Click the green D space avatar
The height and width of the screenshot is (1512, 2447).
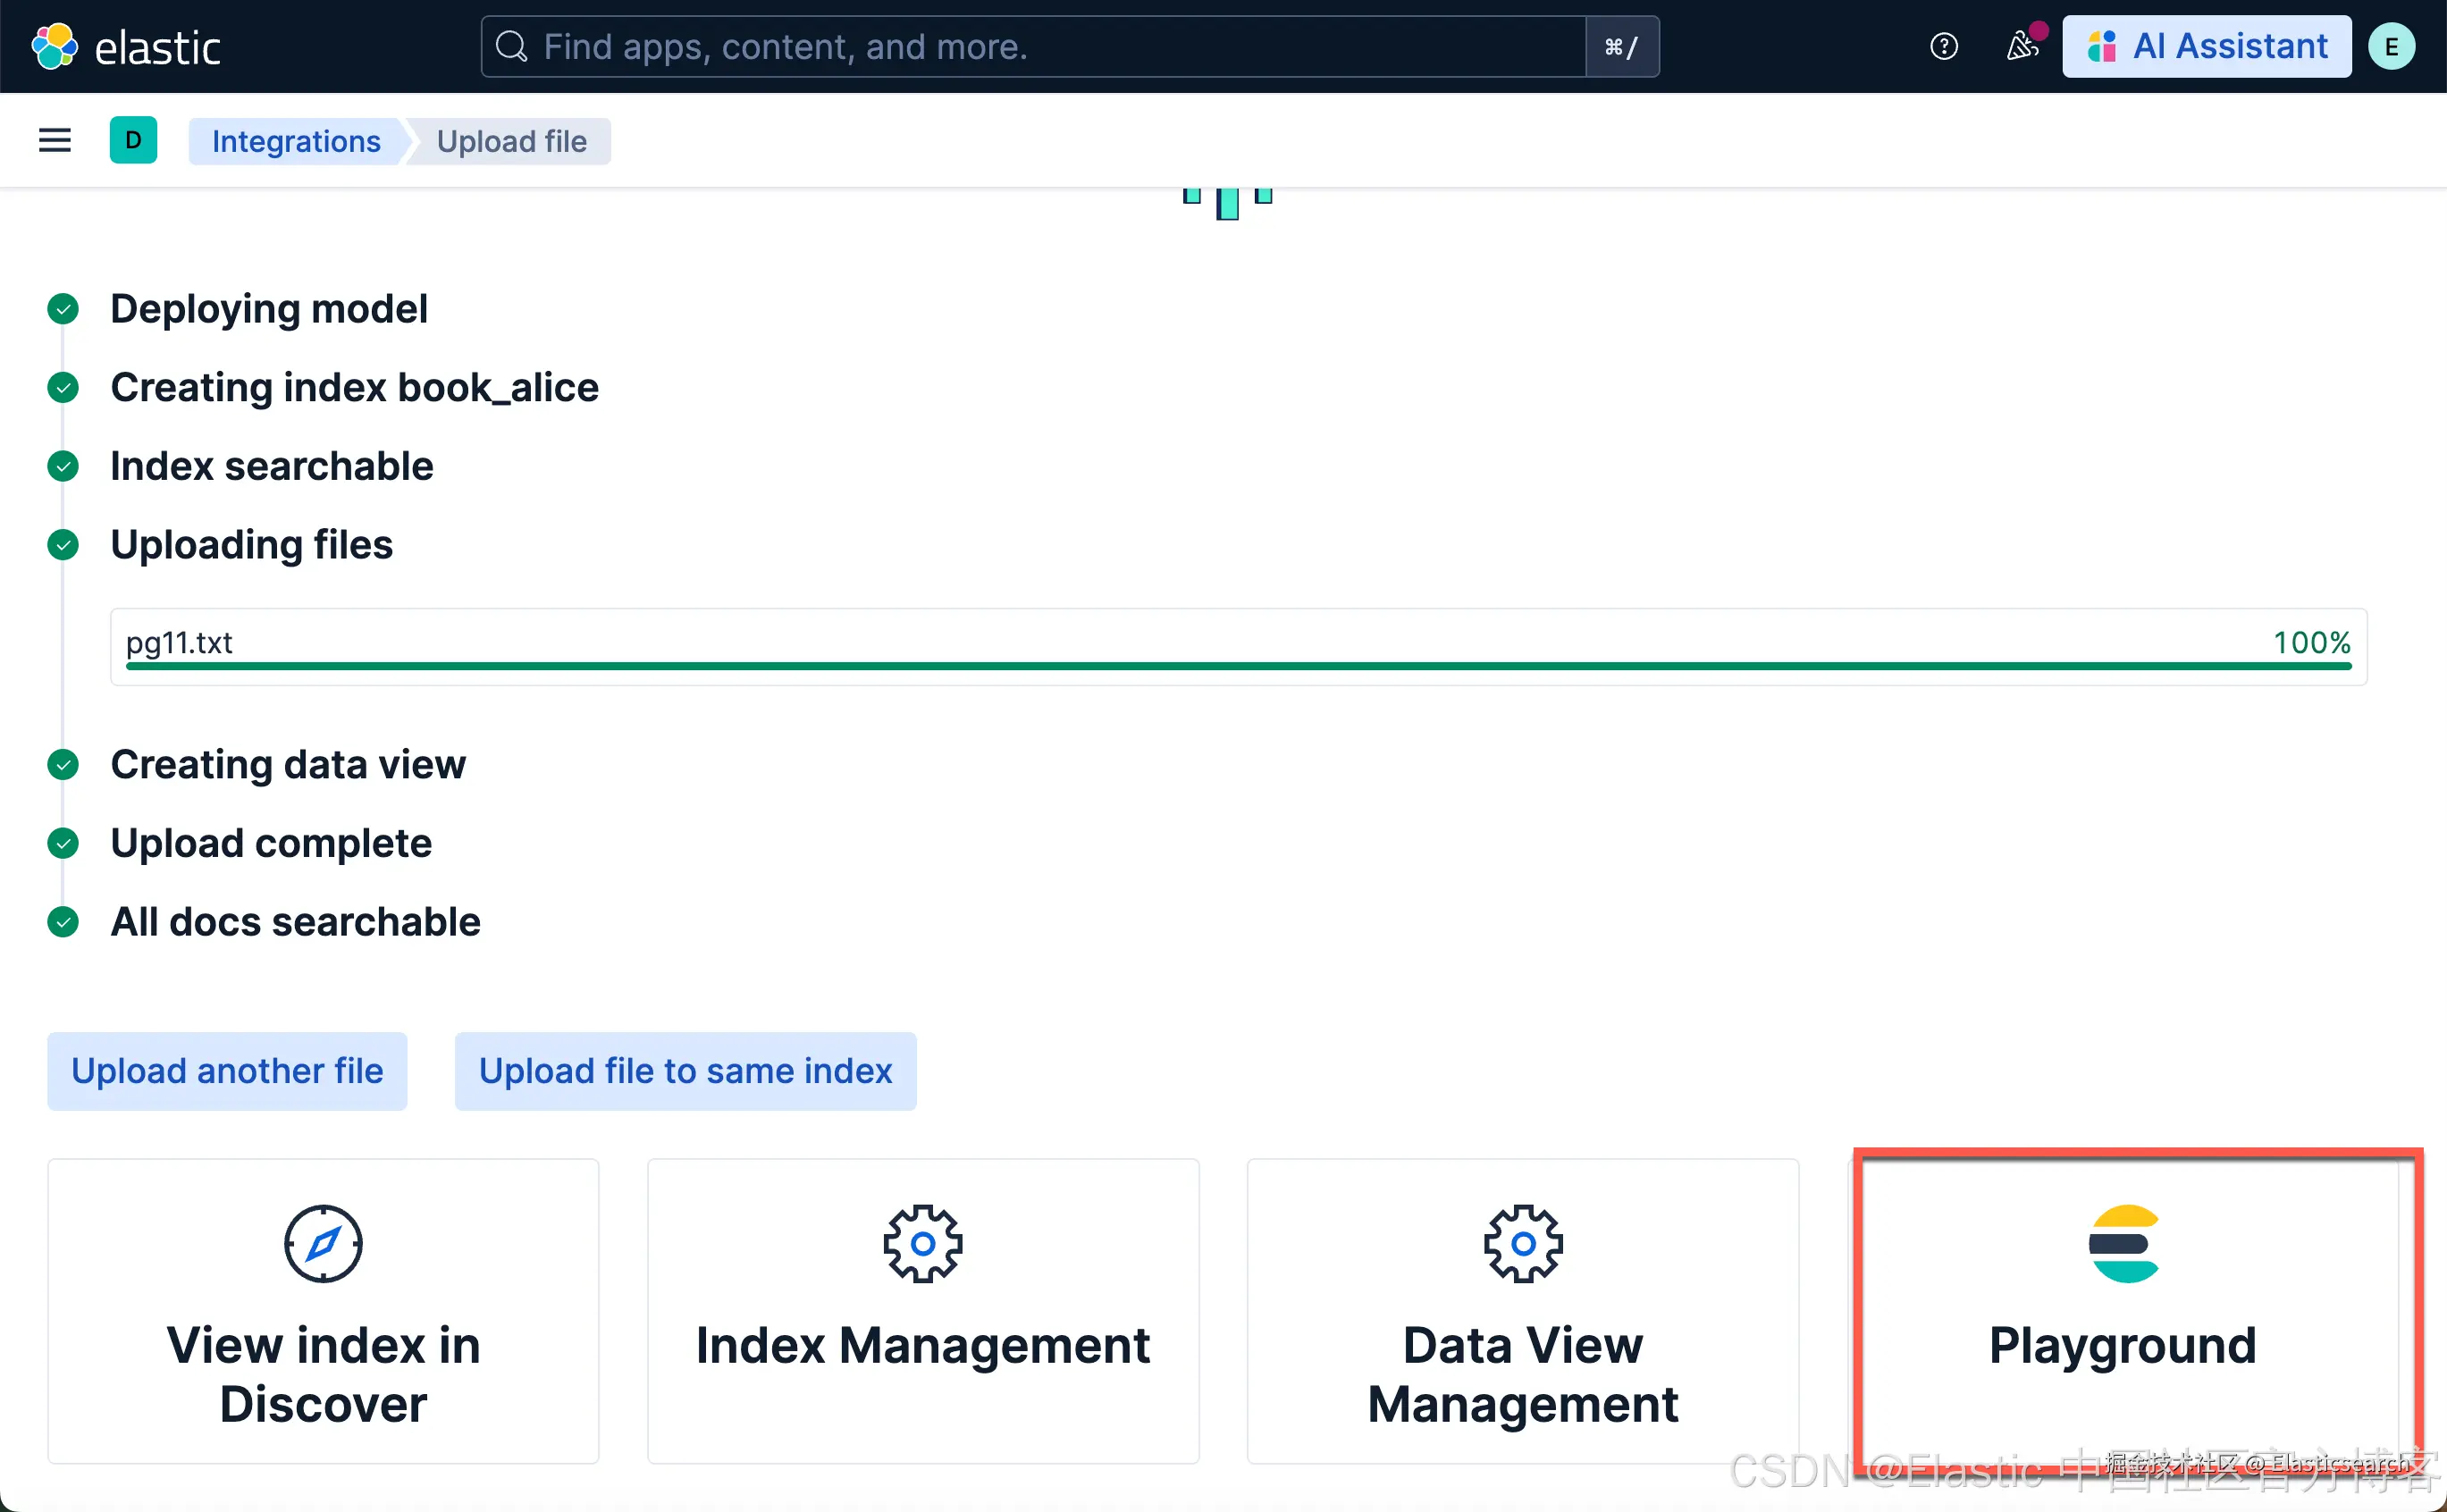[133, 140]
